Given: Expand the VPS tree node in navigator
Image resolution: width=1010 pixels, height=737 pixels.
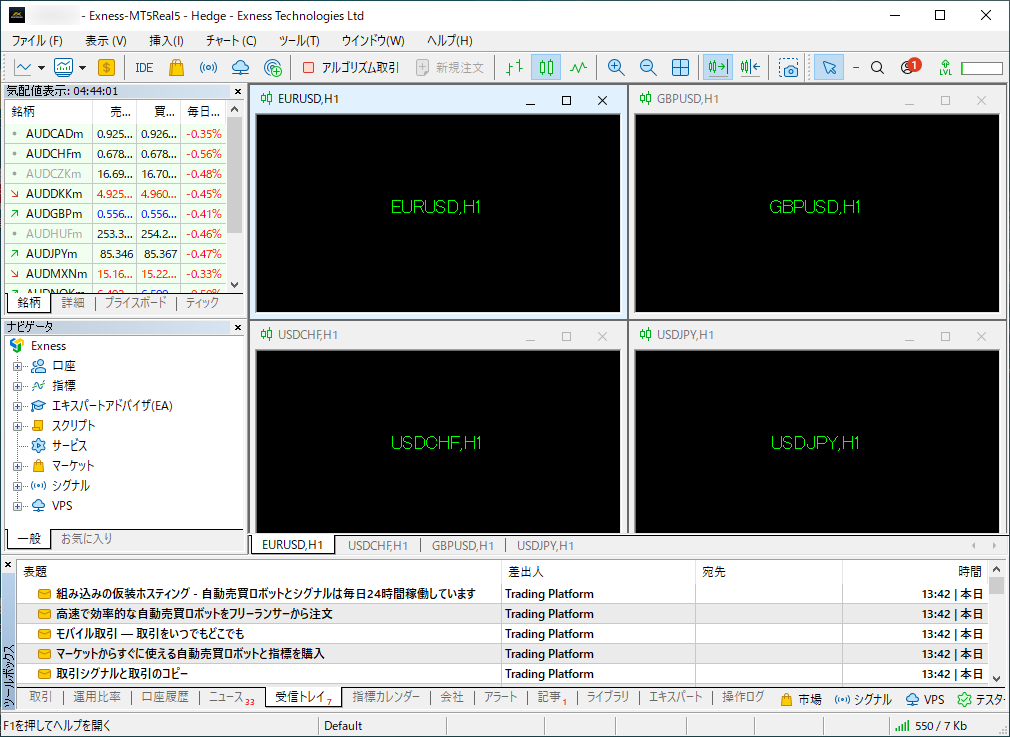Looking at the screenshot, I should pyautogui.click(x=17, y=506).
